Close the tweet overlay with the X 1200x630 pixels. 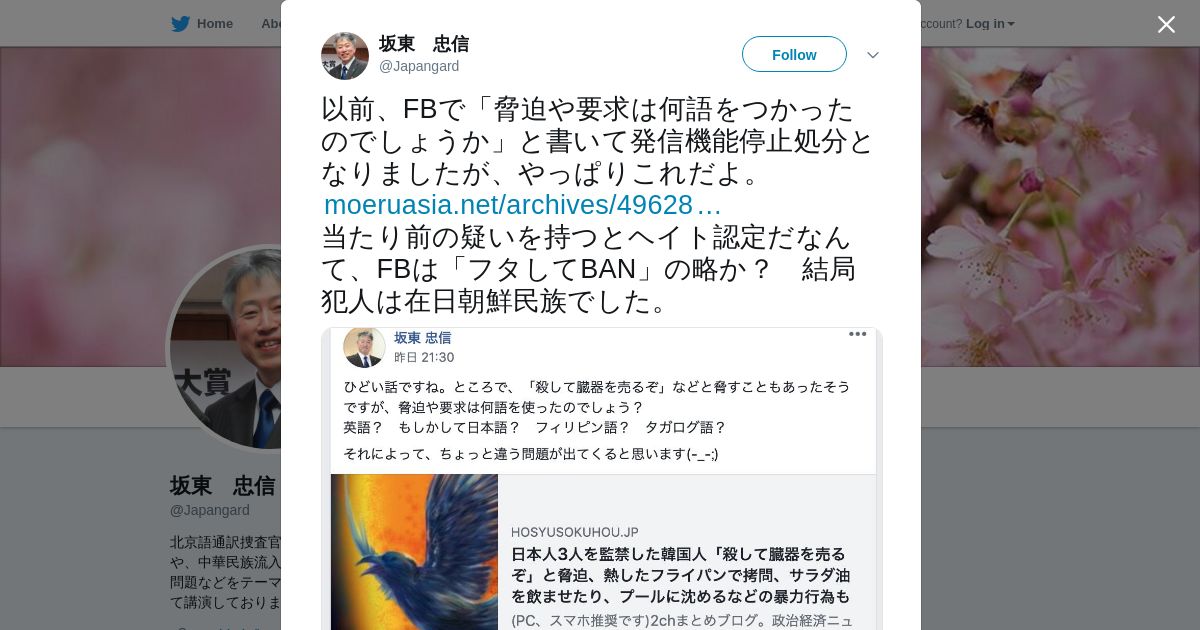pyautogui.click(x=1166, y=24)
